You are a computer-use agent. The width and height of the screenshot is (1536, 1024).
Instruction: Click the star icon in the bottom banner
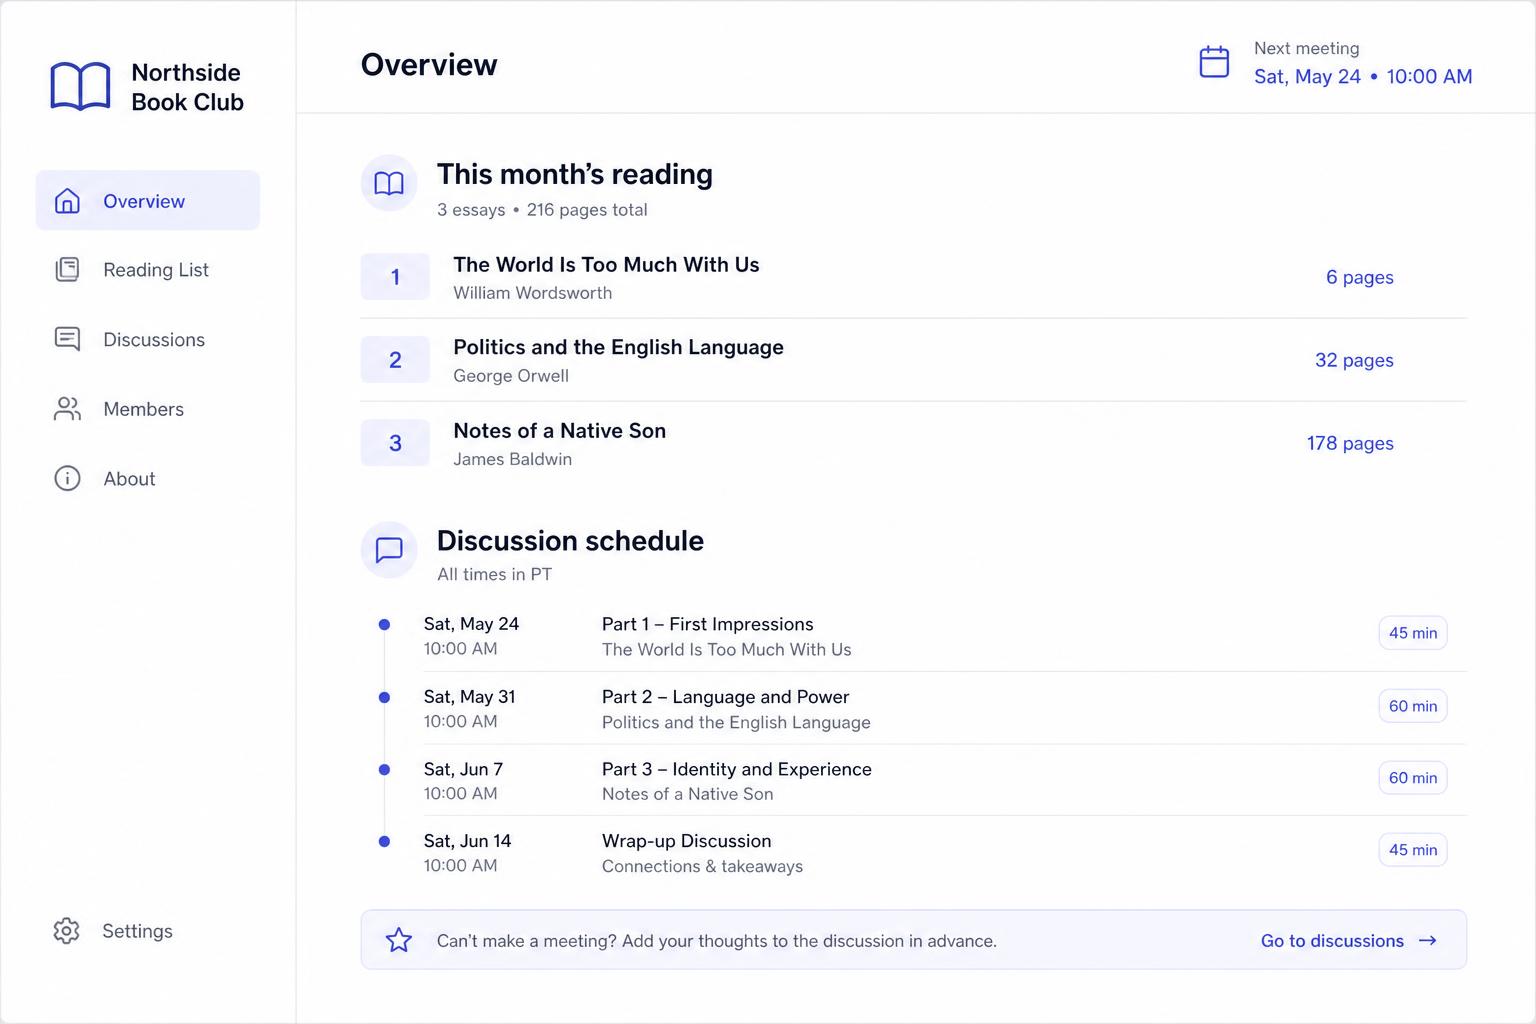(x=399, y=940)
